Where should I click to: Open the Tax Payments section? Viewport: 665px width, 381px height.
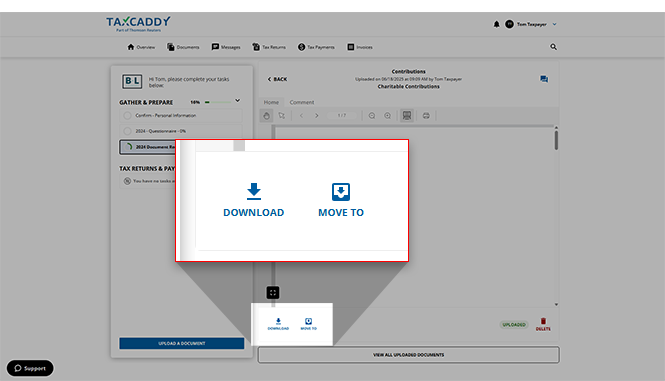(316, 47)
